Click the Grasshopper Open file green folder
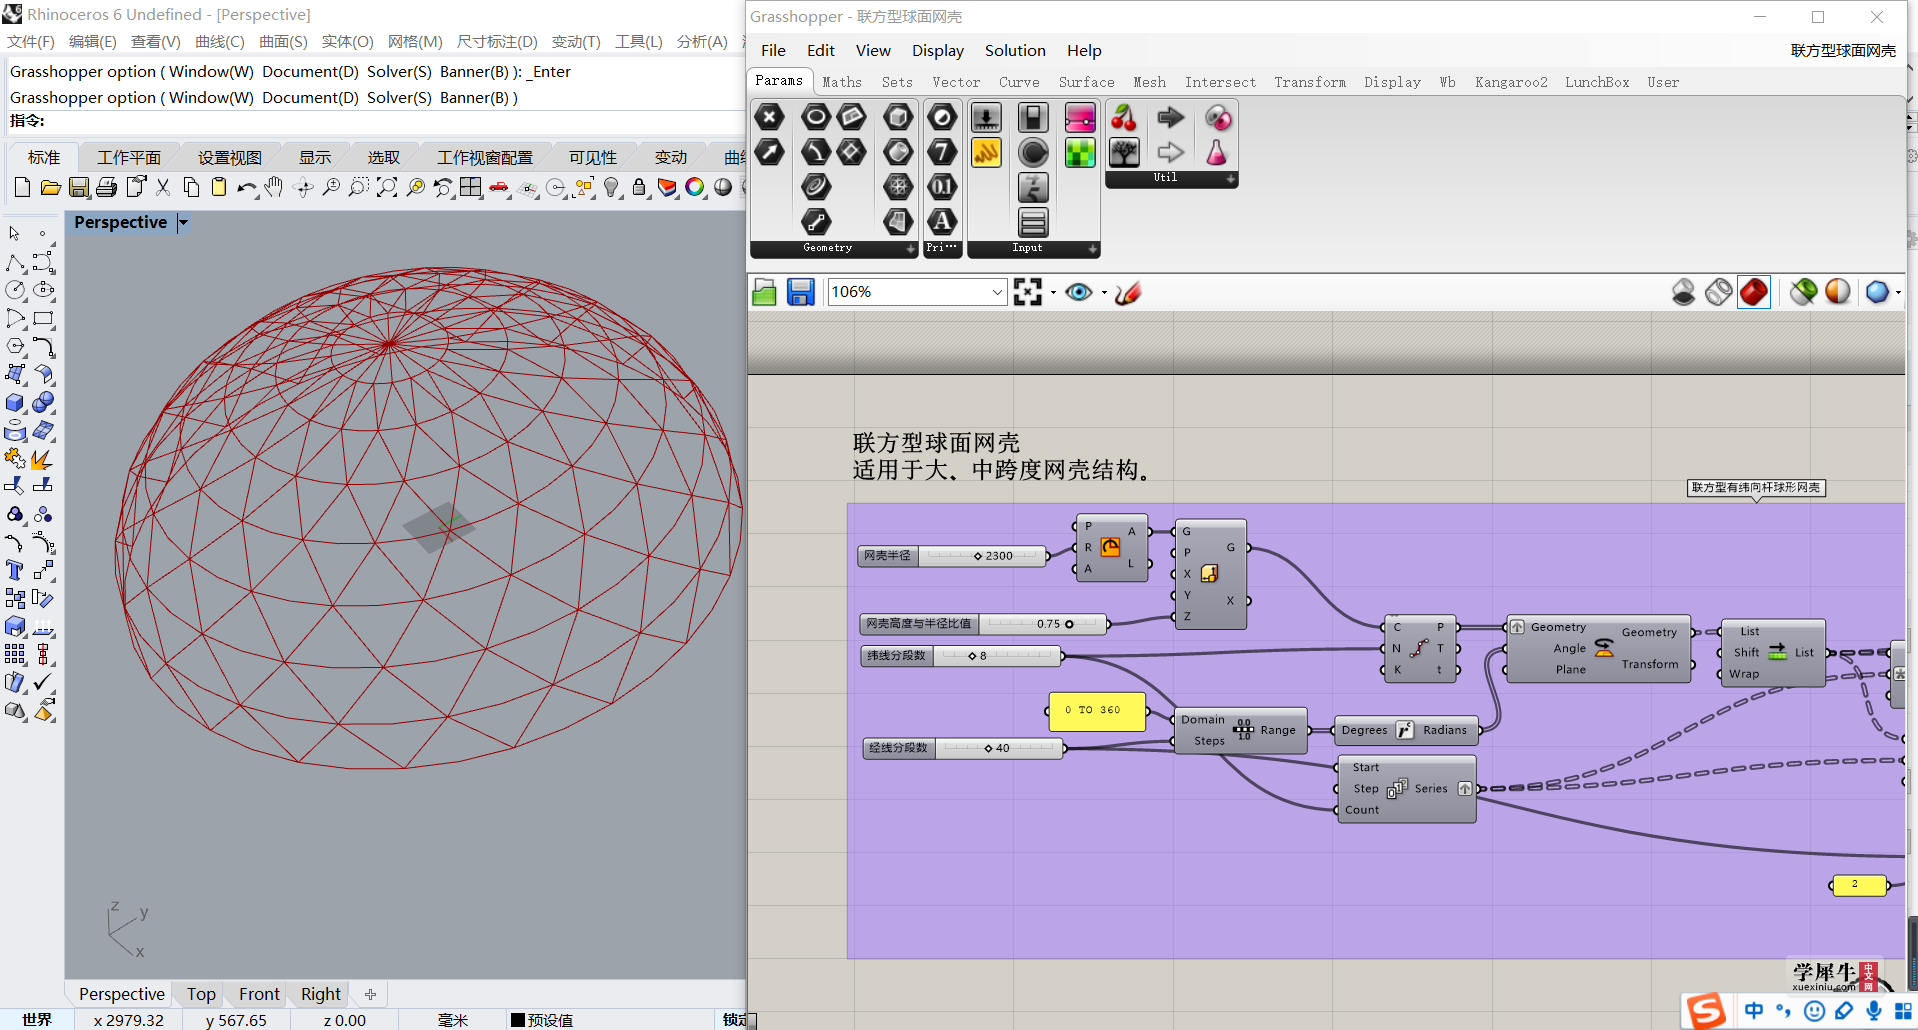Image resolution: width=1918 pixels, height=1030 pixels. 765,292
